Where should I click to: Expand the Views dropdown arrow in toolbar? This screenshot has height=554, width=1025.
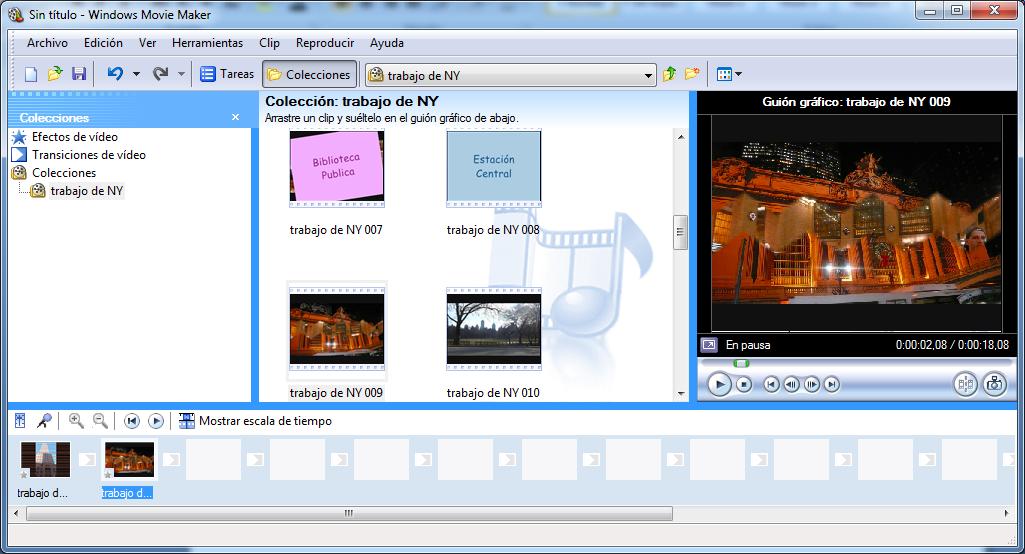click(739, 74)
